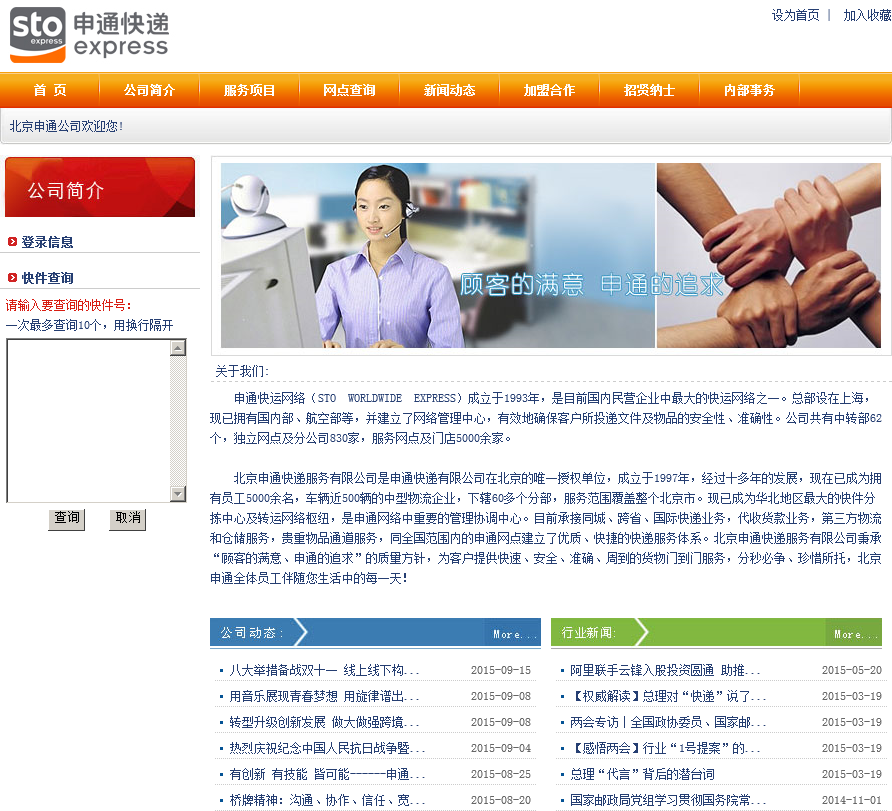Open industry news 总理“代言”背后的潜台词
Viewport: 892px width, 811px height.
click(642, 774)
